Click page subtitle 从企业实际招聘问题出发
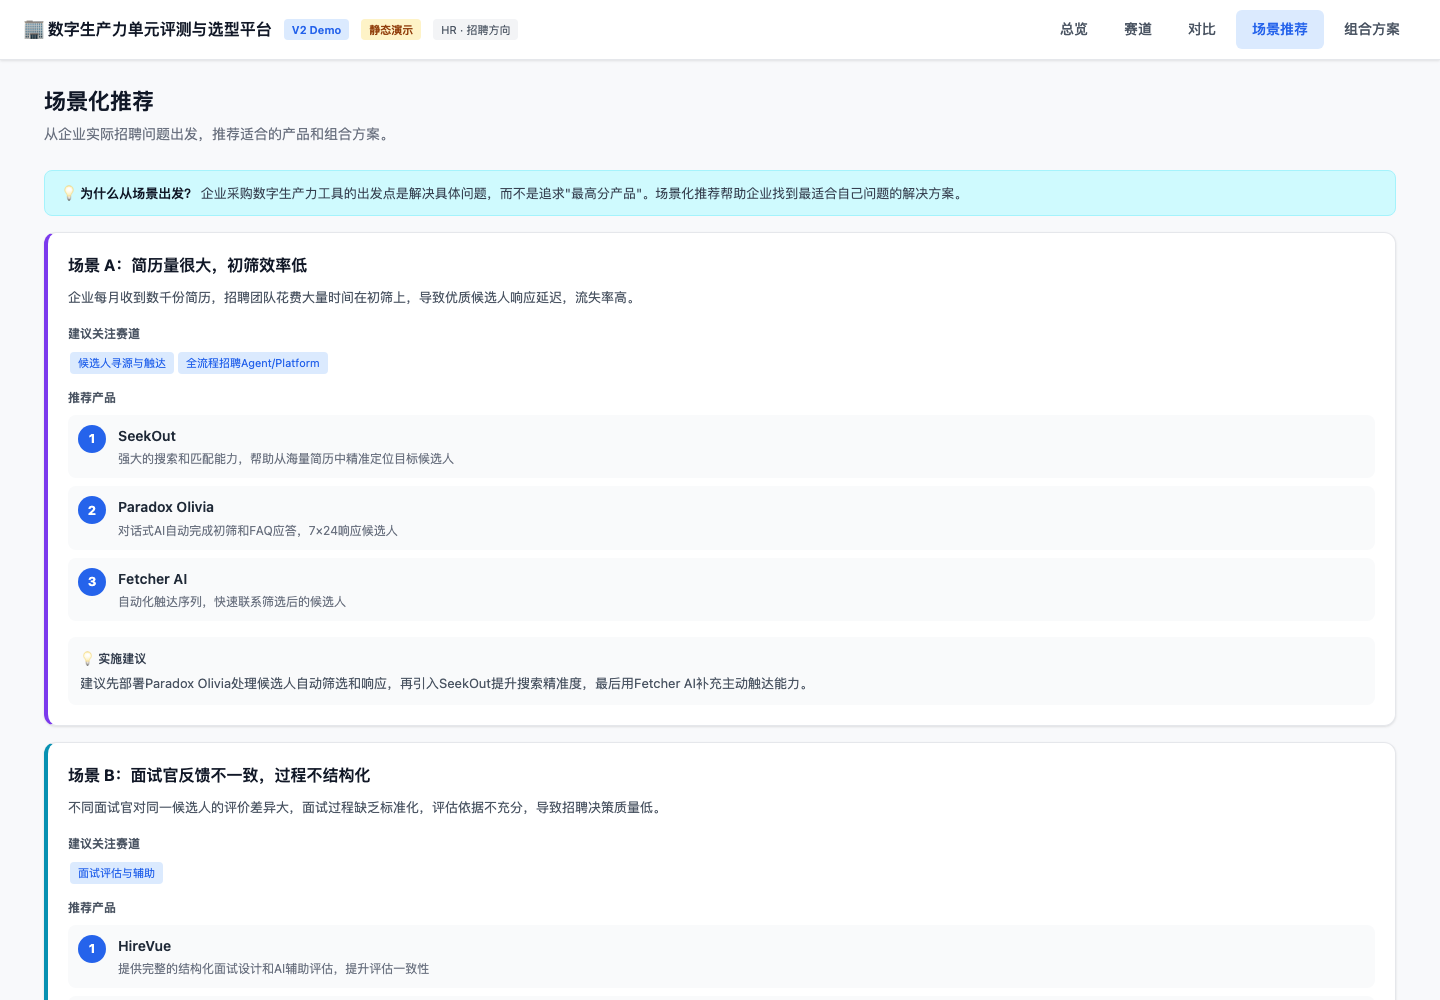 click(219, 134)
